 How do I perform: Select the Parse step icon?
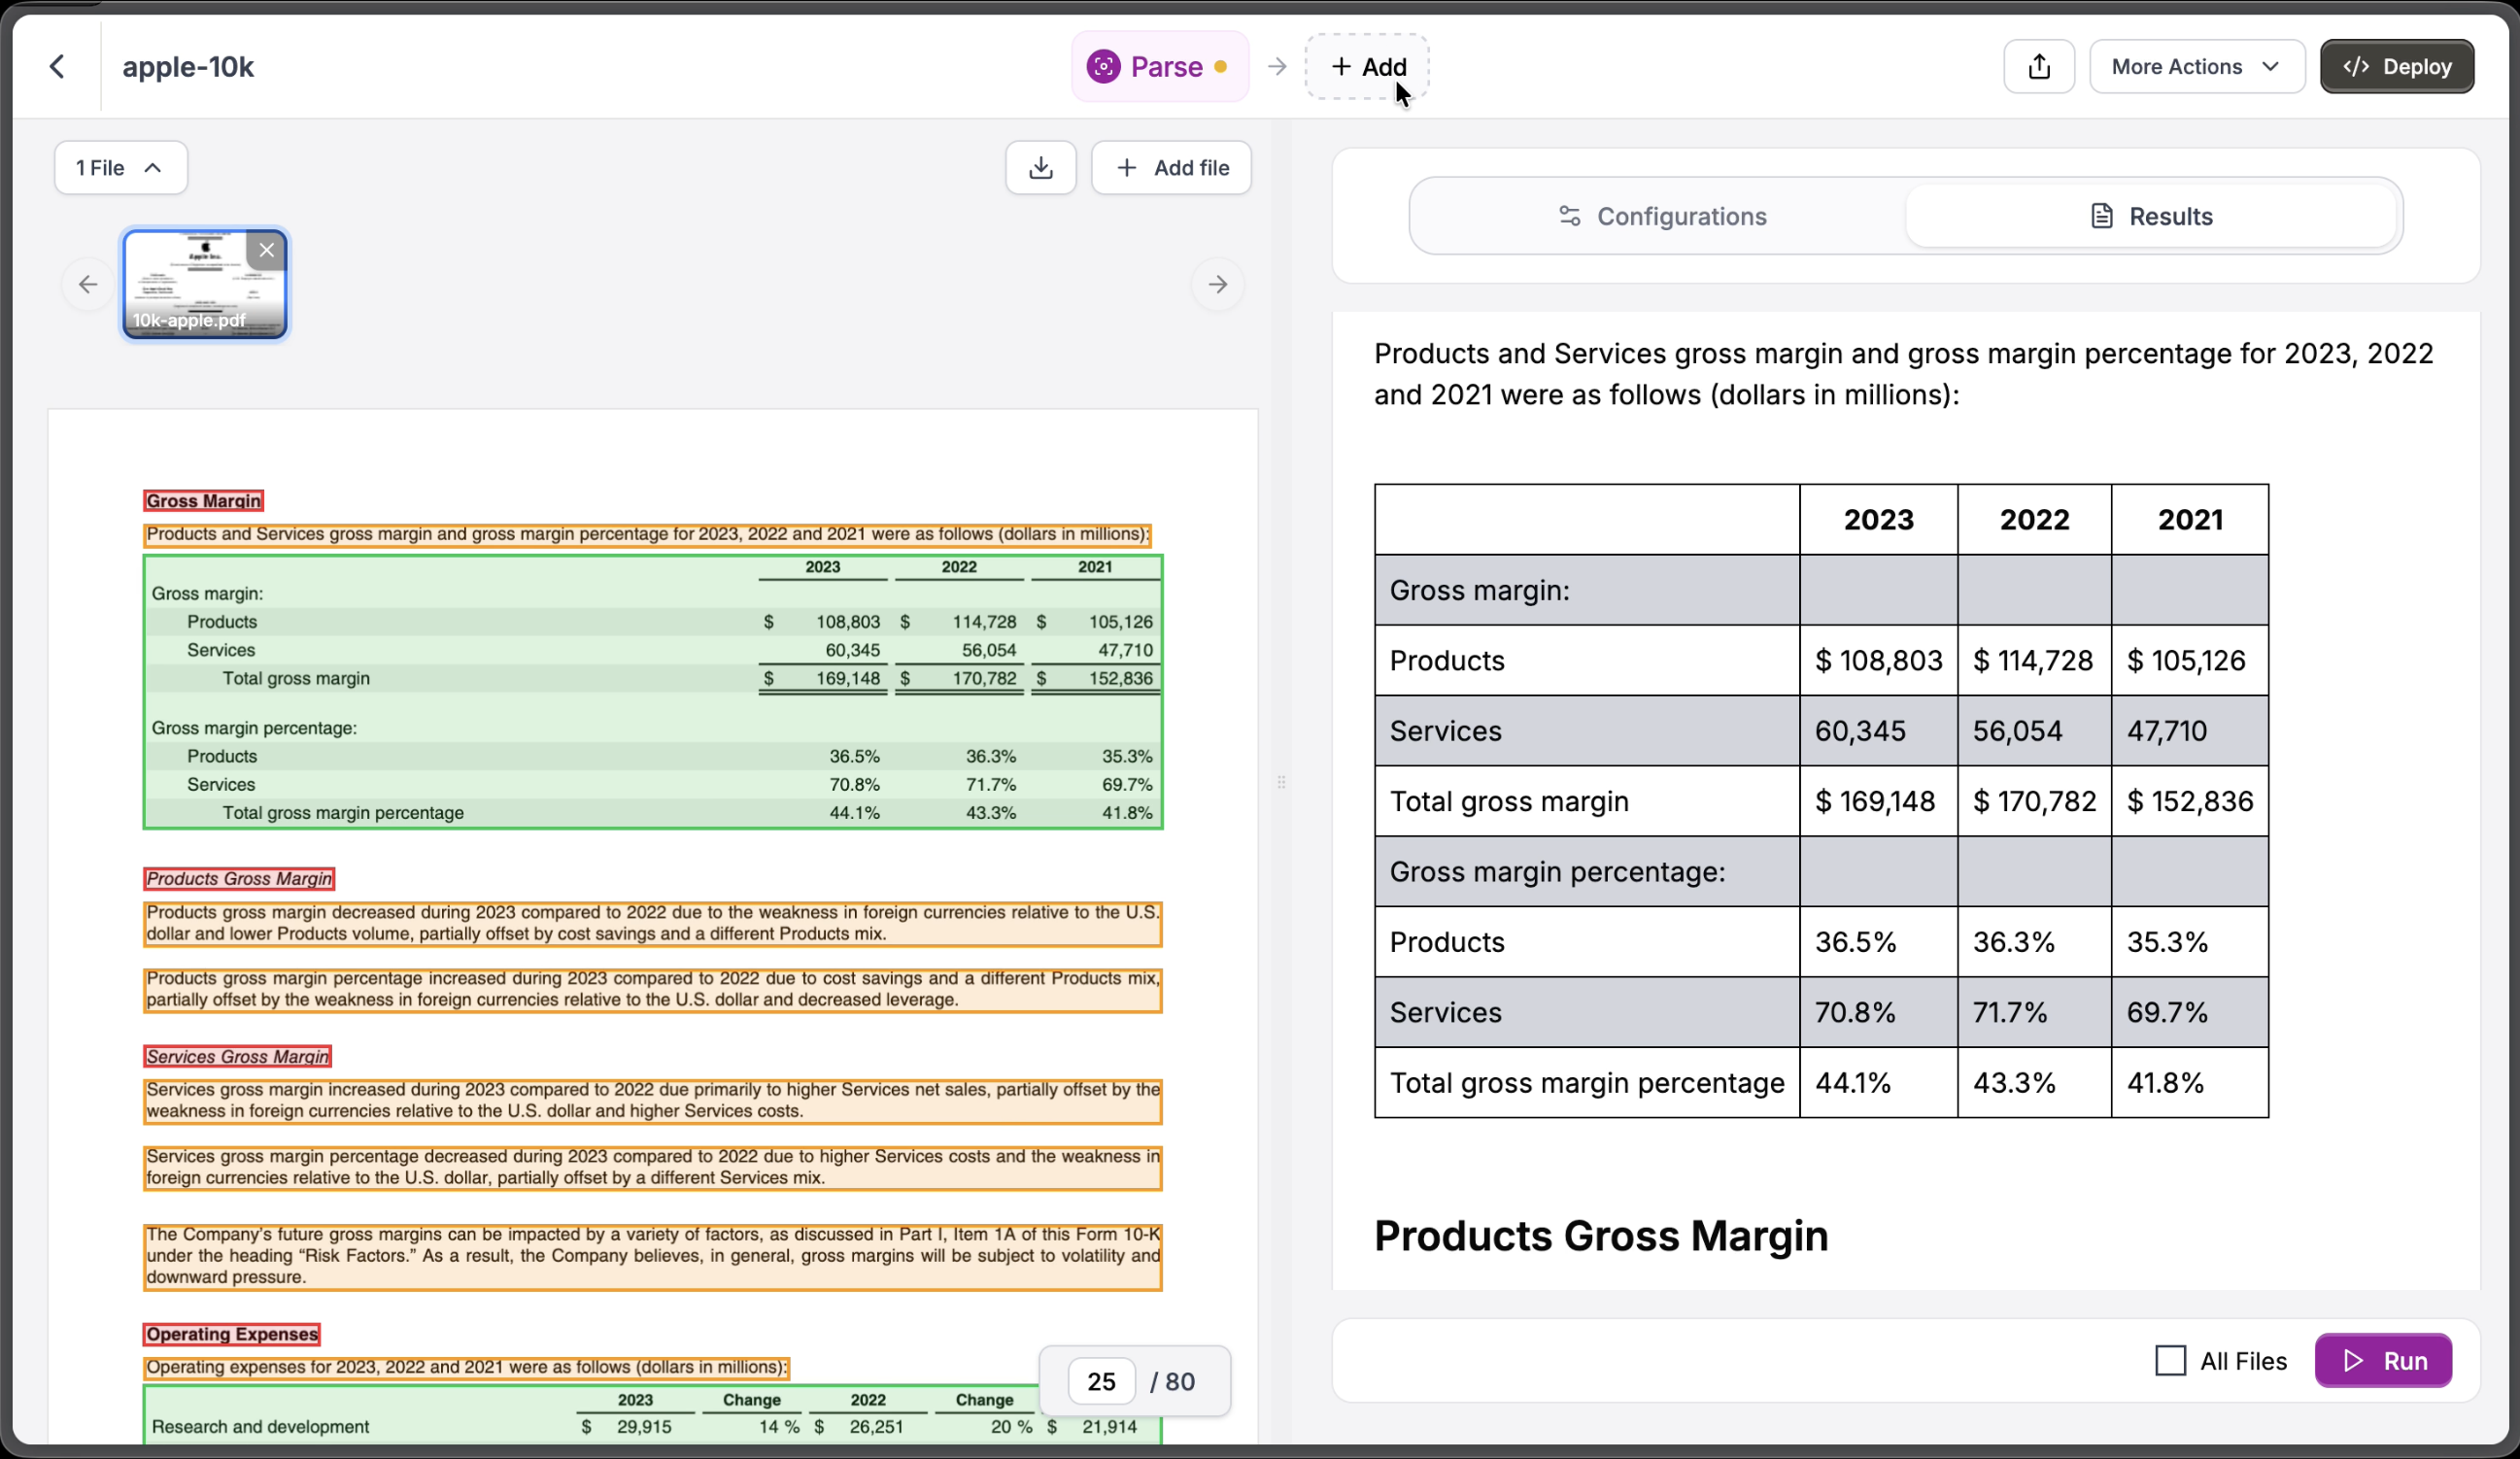click(1103, 66)
